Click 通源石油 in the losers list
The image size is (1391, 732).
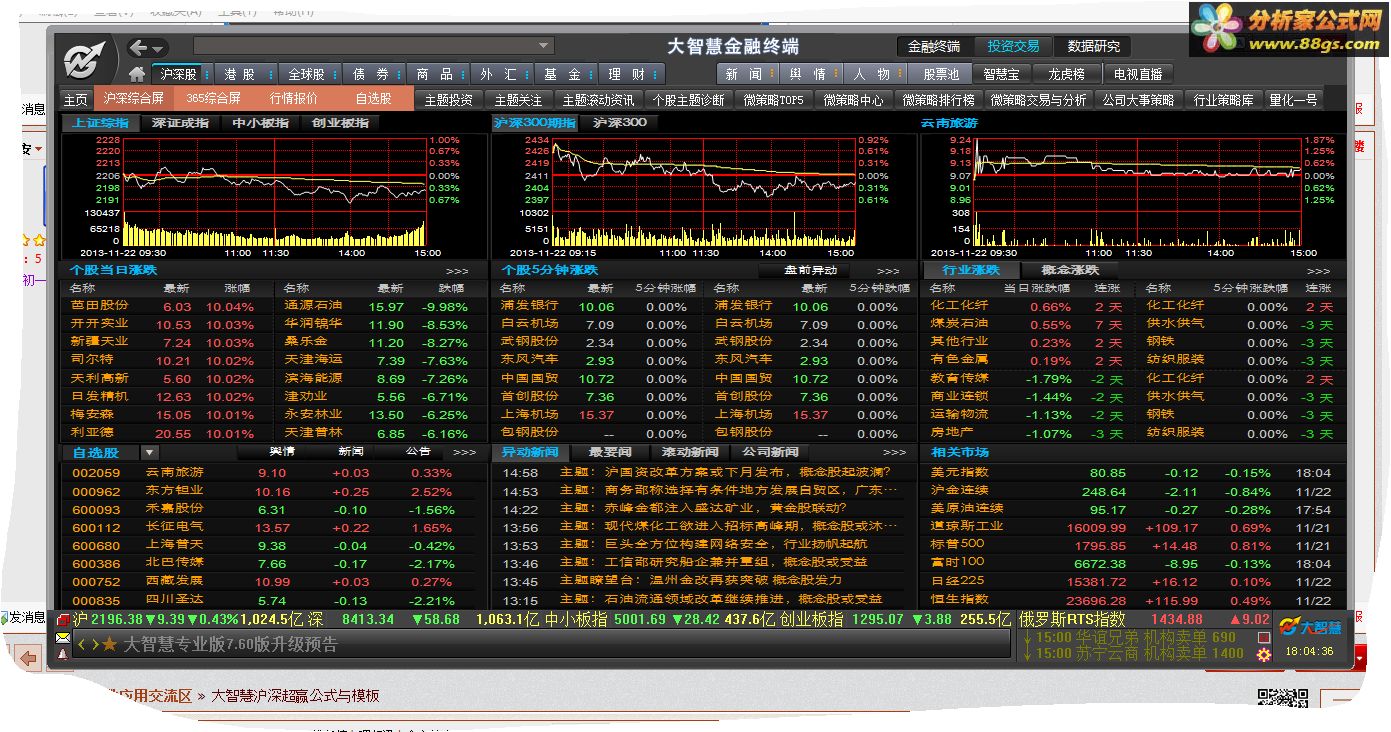[313, 306]
